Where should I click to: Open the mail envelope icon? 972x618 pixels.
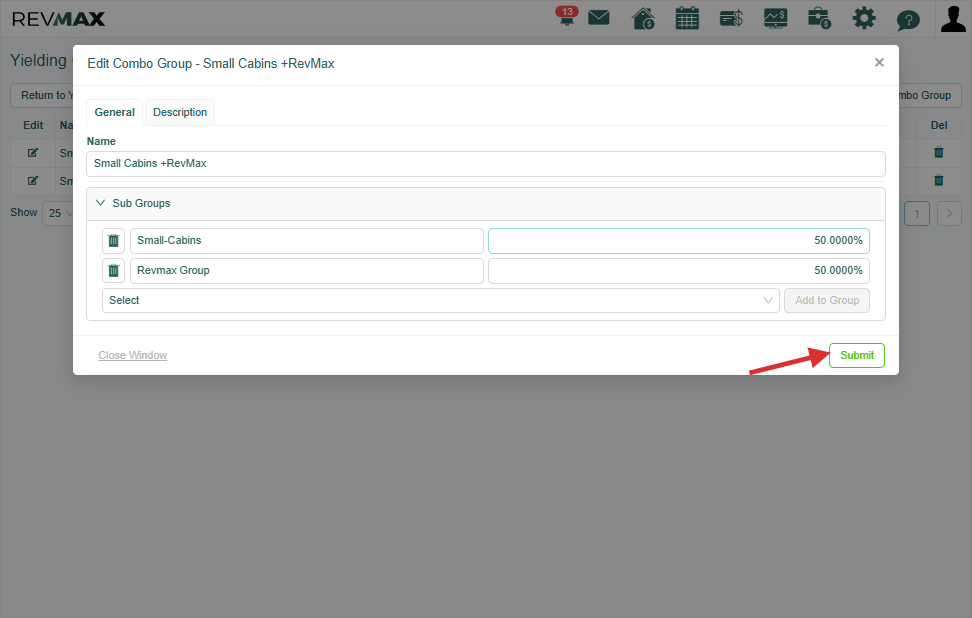pos(598,17)
